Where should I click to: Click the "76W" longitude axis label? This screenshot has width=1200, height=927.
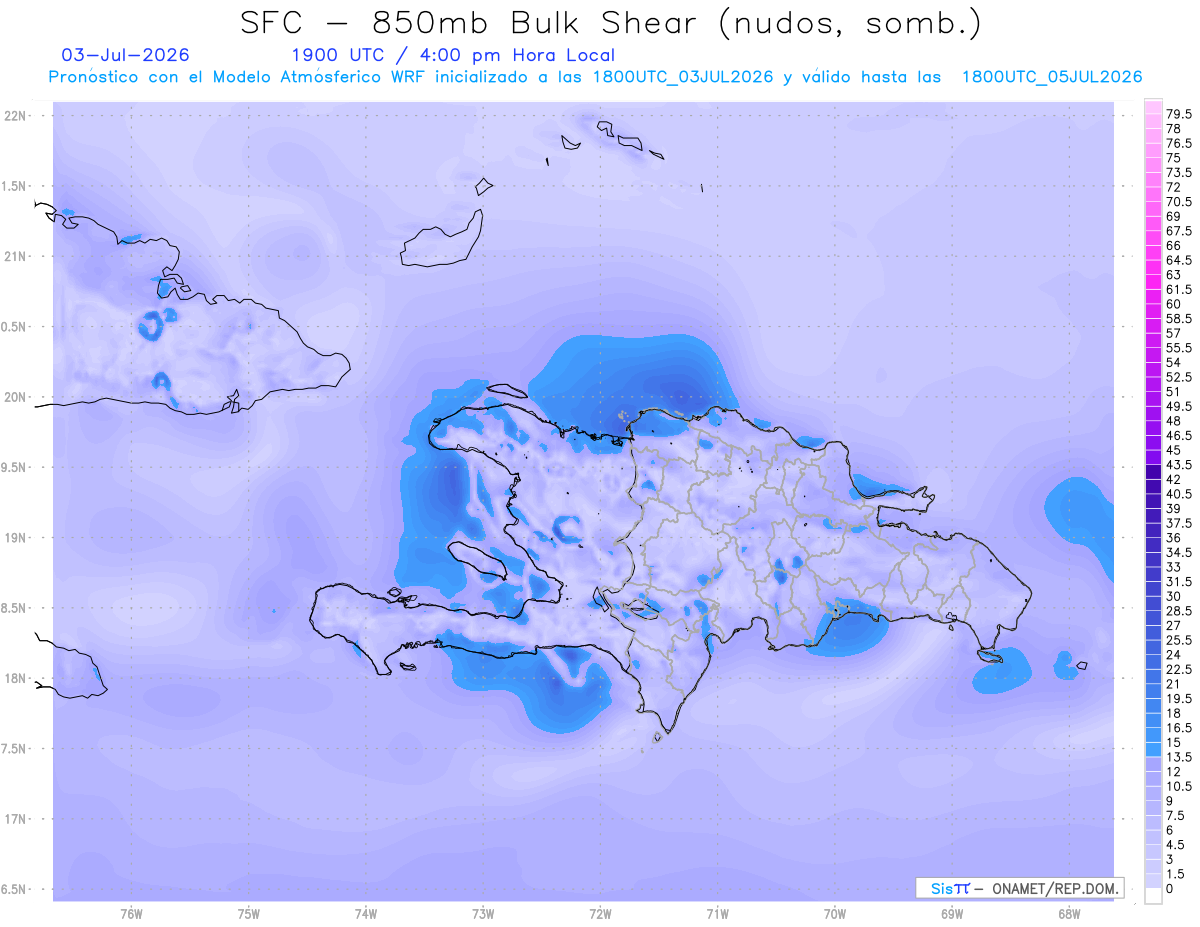(x=131, y=914)
